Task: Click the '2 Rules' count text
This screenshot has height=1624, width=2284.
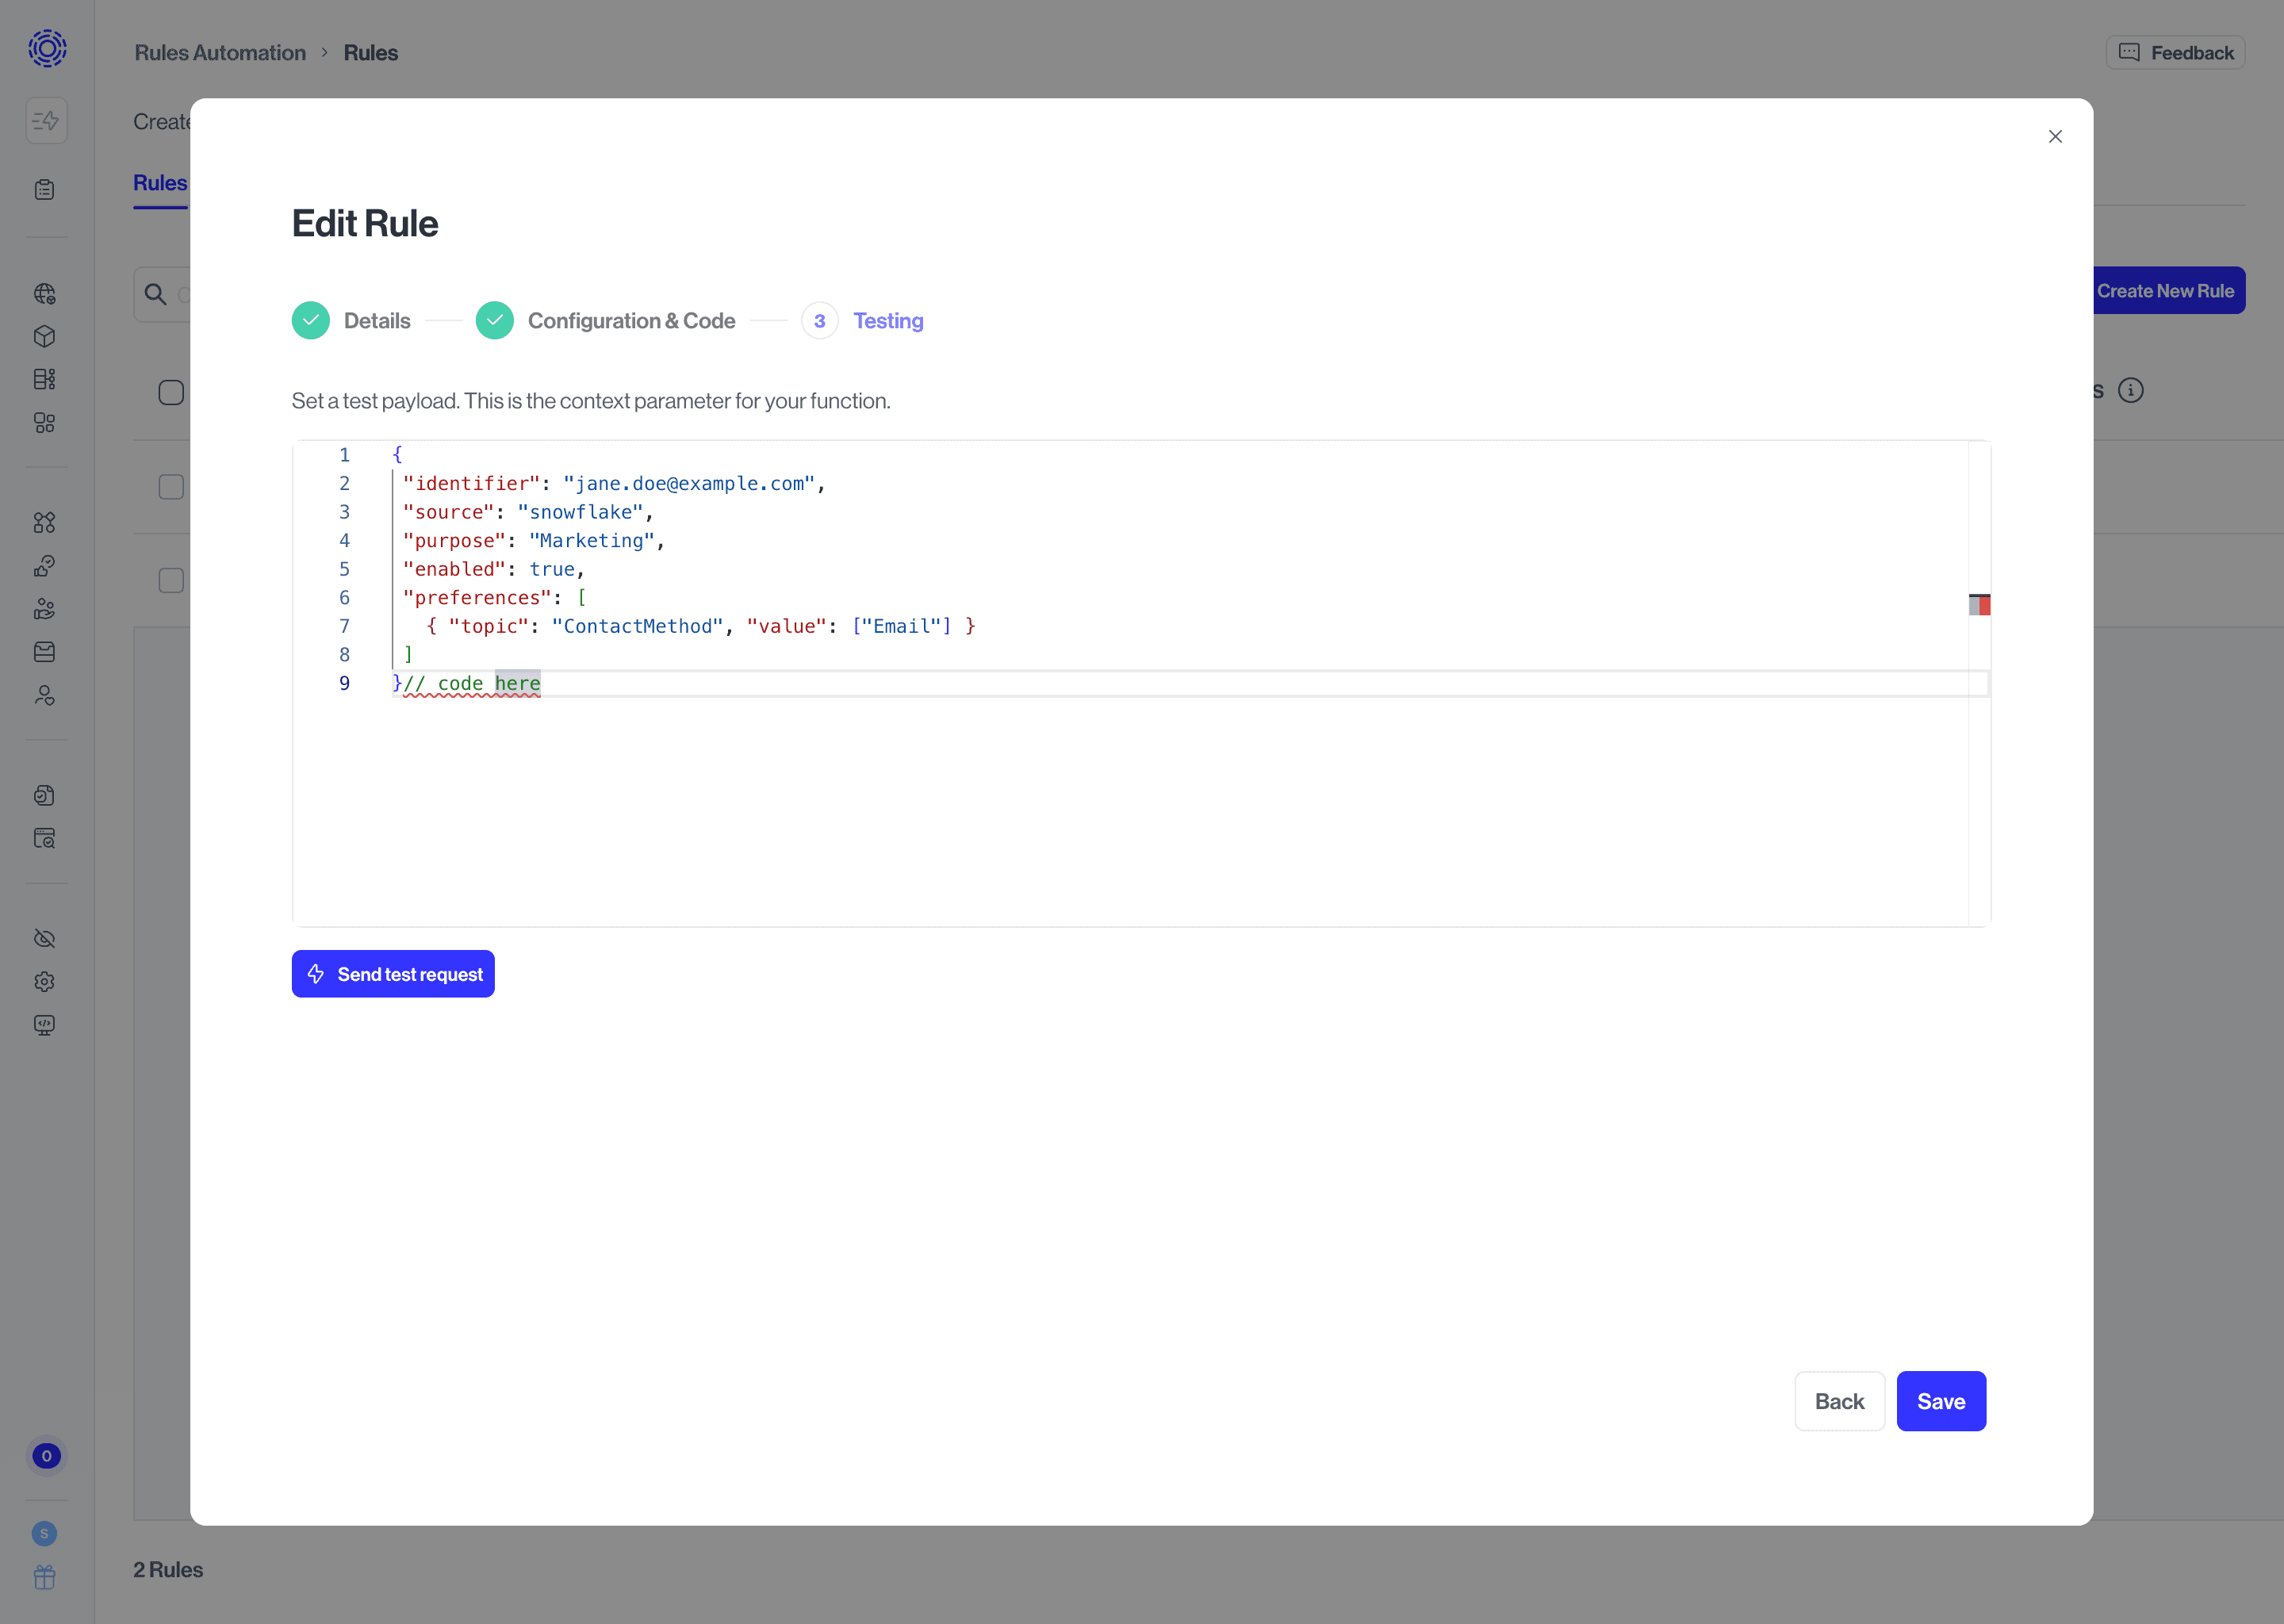Action: pyautogui.click(x=168, y=1570)
